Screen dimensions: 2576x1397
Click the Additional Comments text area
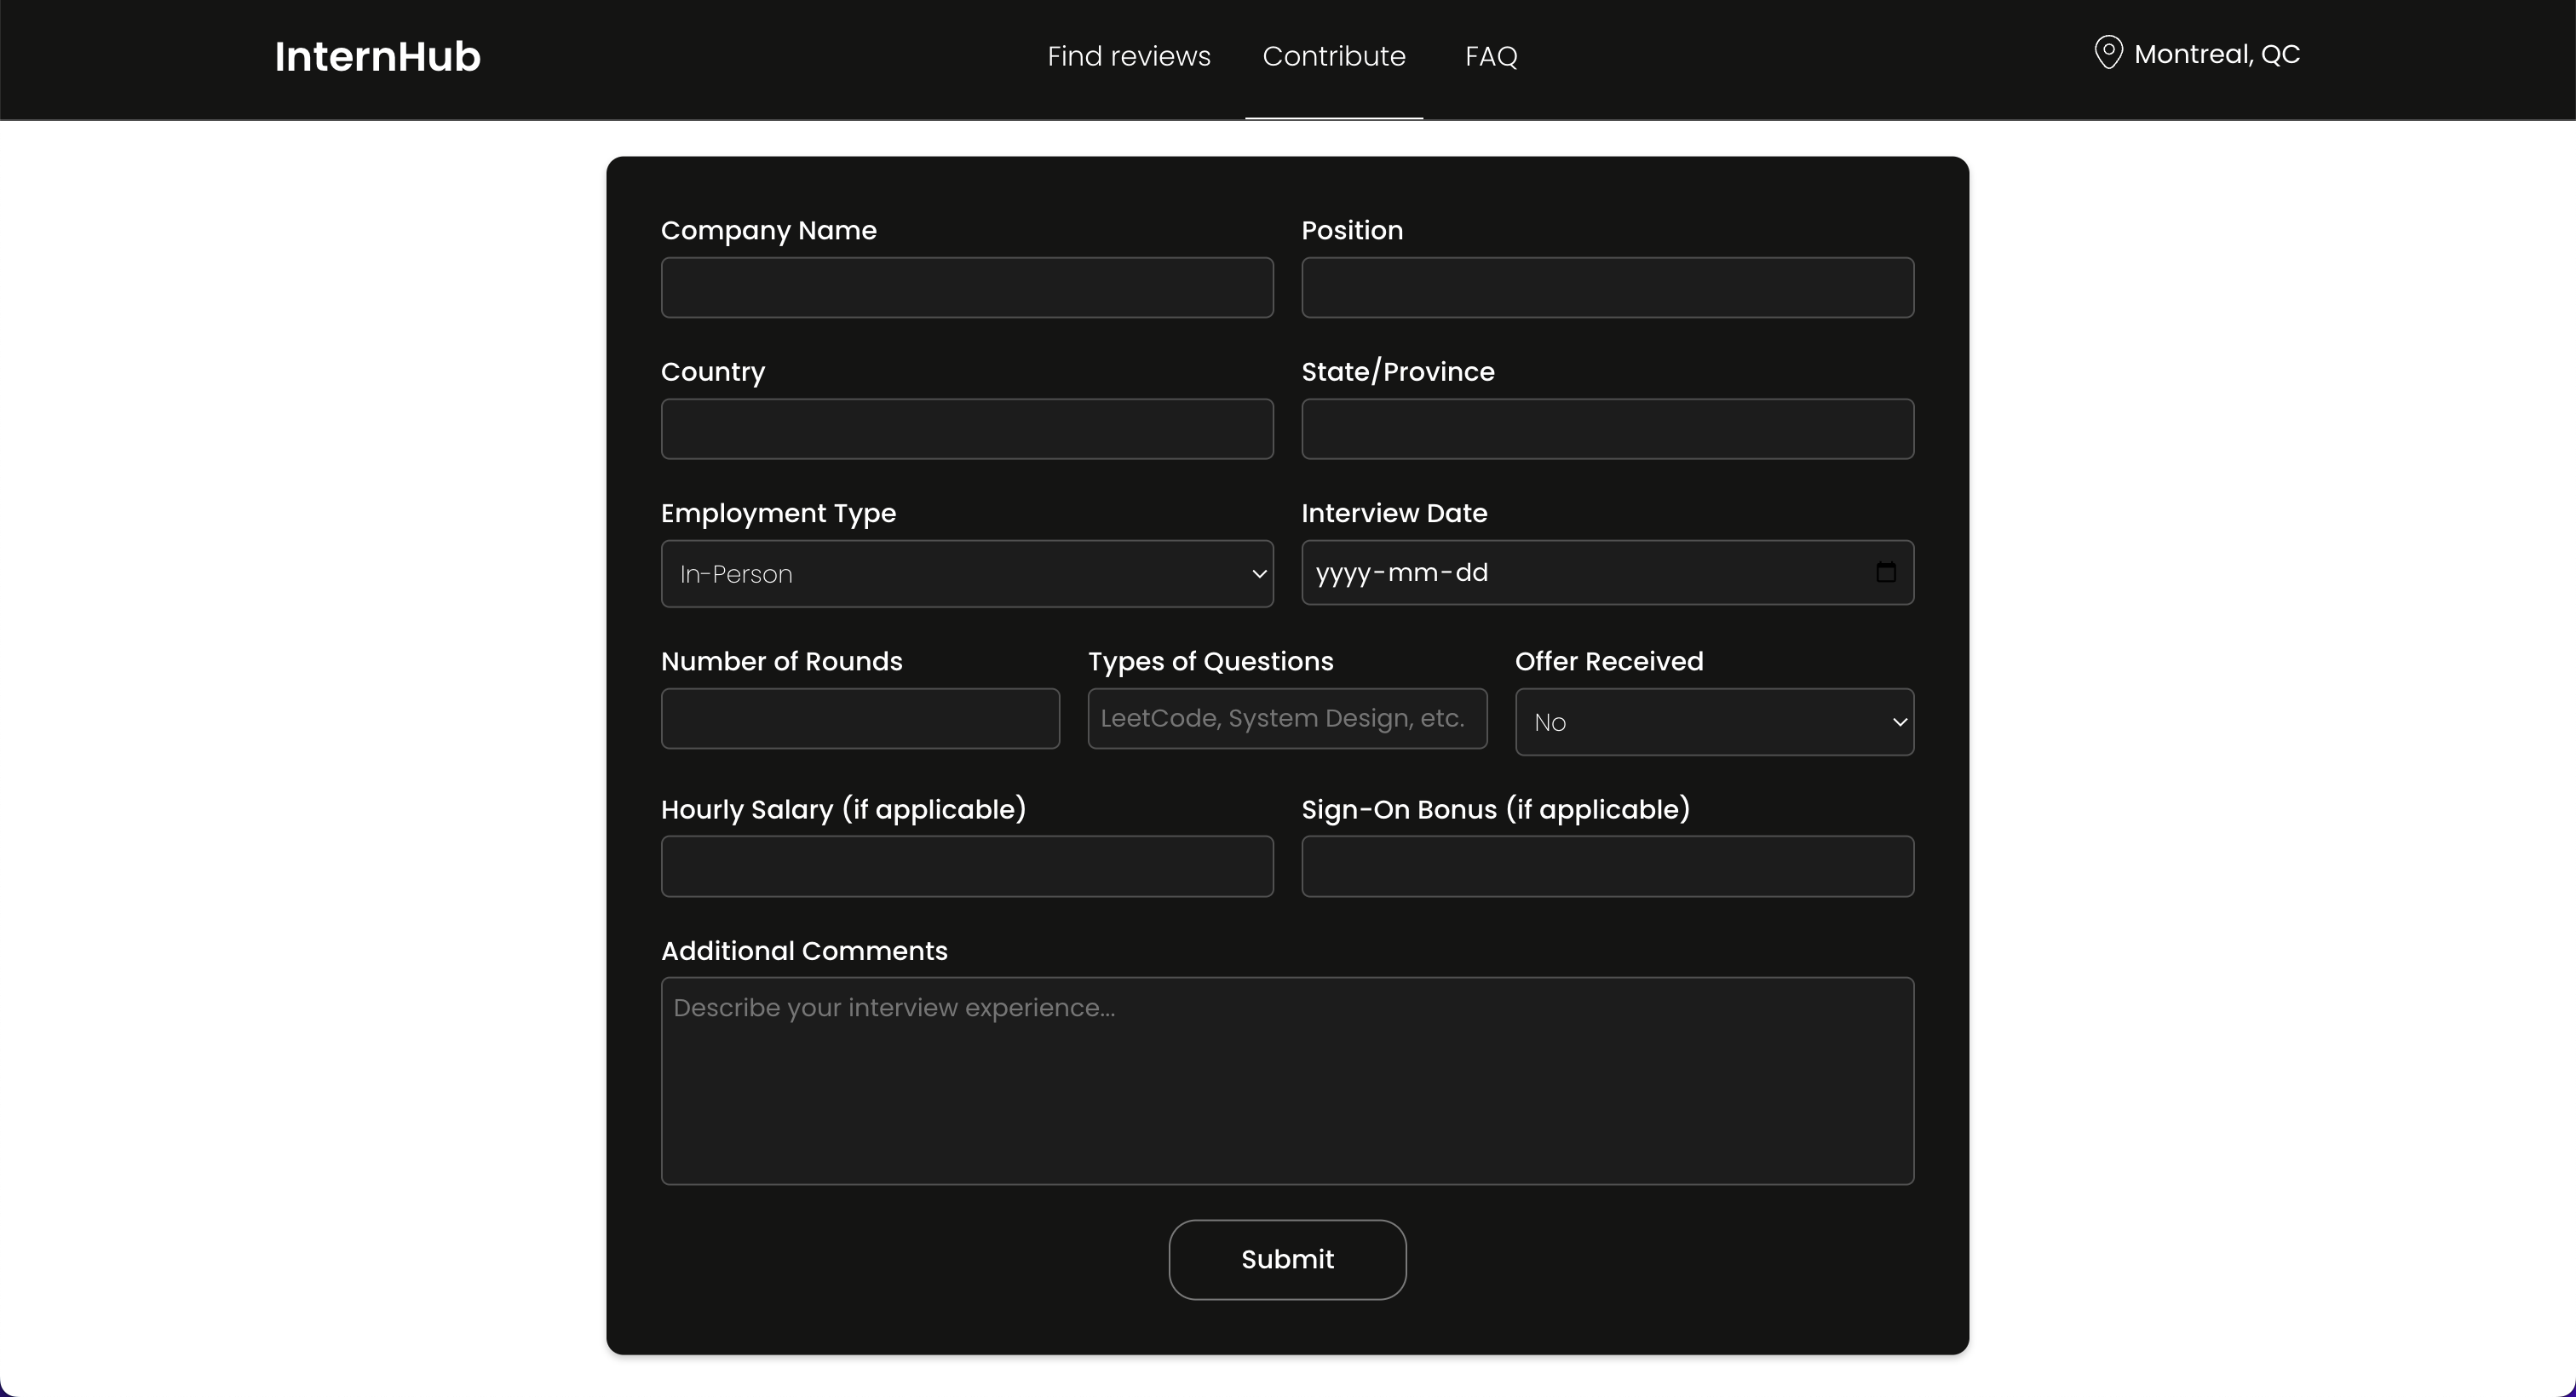tap(1286, 1081)
